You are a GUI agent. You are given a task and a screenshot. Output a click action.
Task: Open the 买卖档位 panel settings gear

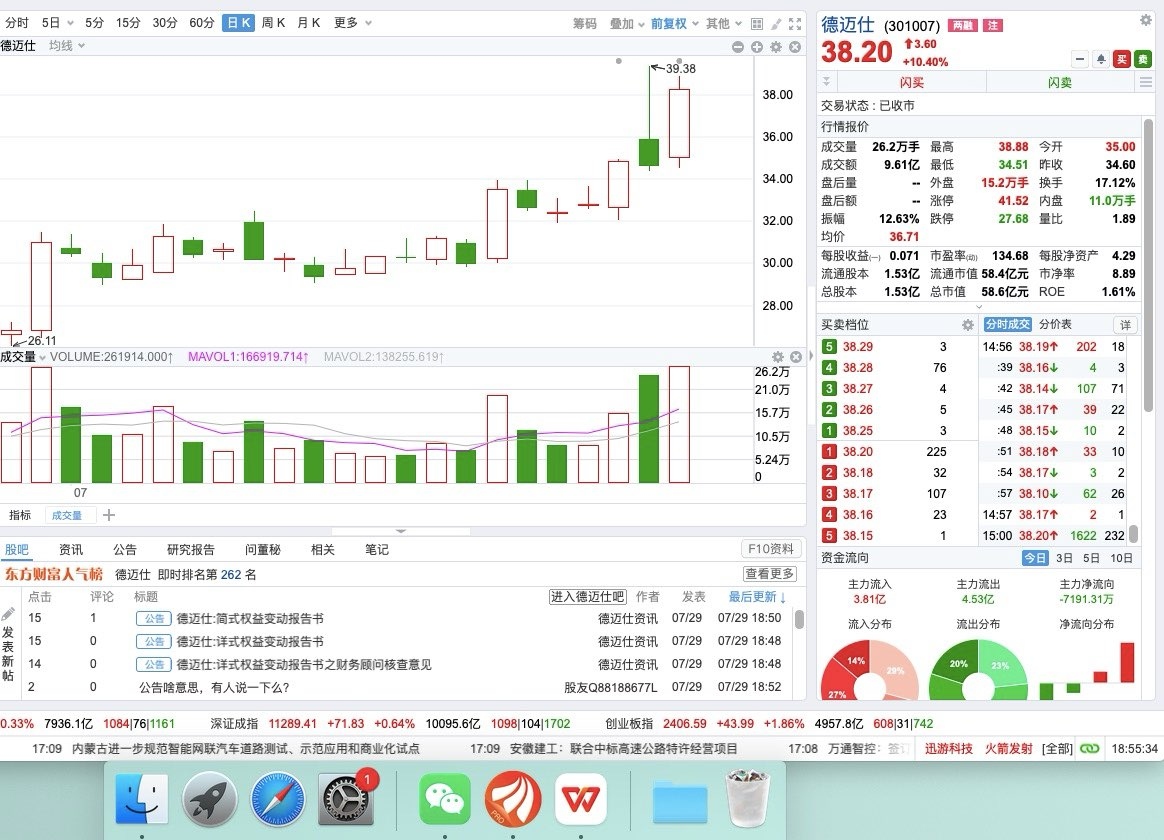click(x=967, y=325)
